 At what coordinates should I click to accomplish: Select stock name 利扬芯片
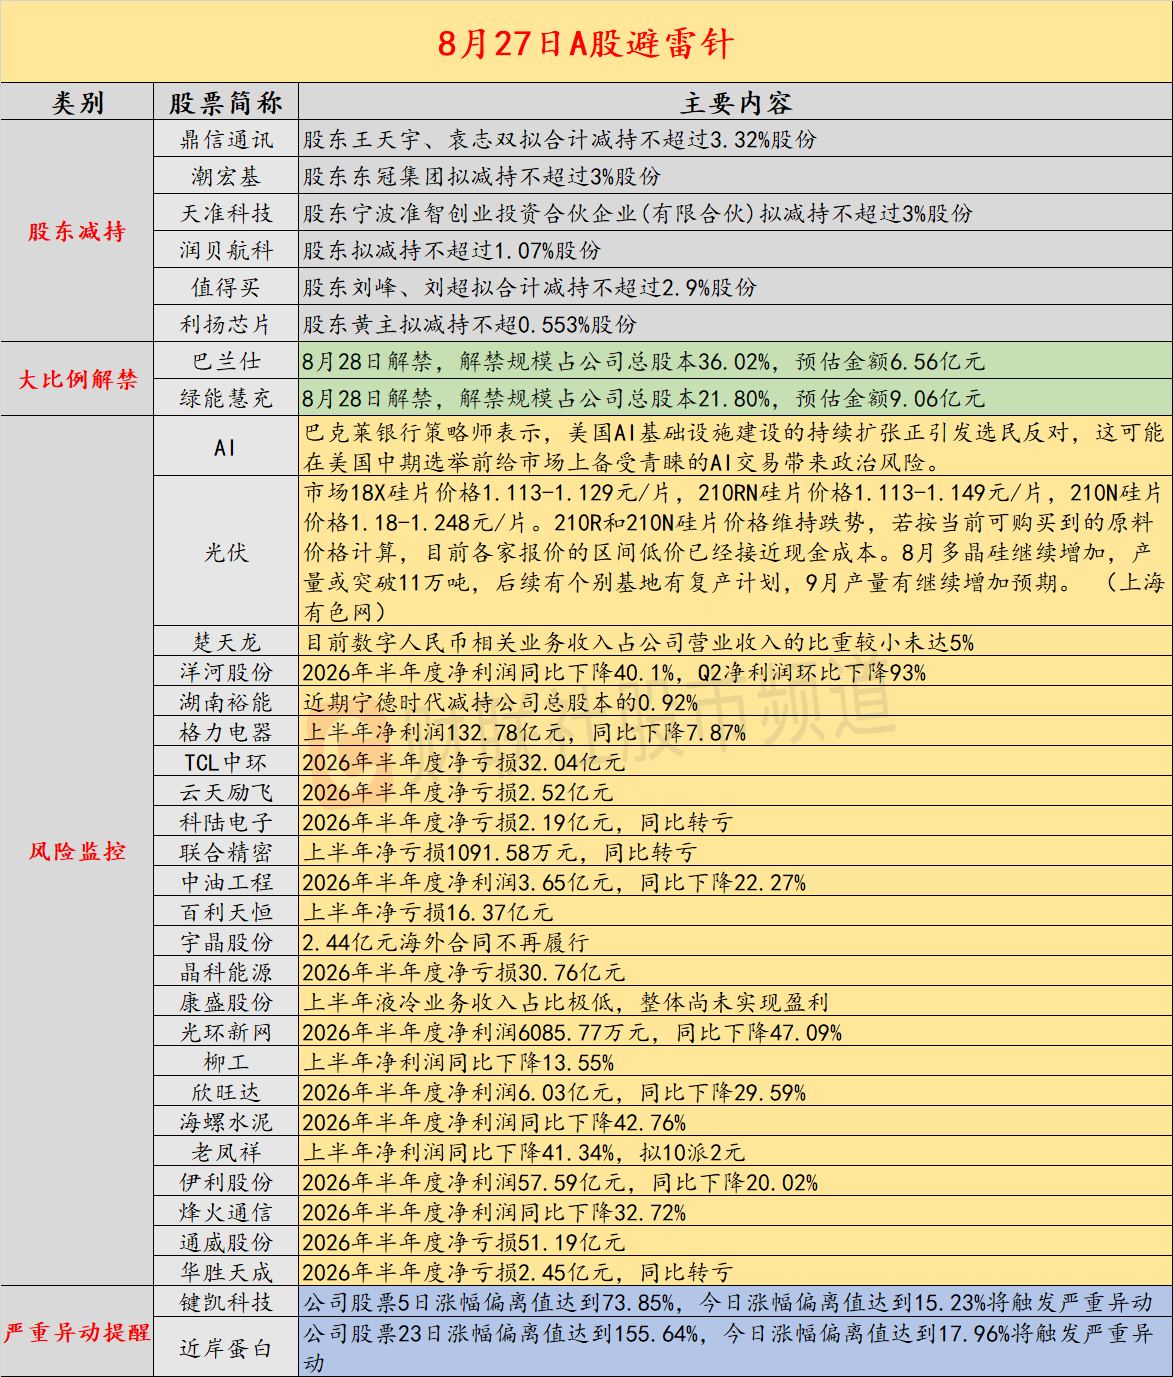[x=226, y=325]
